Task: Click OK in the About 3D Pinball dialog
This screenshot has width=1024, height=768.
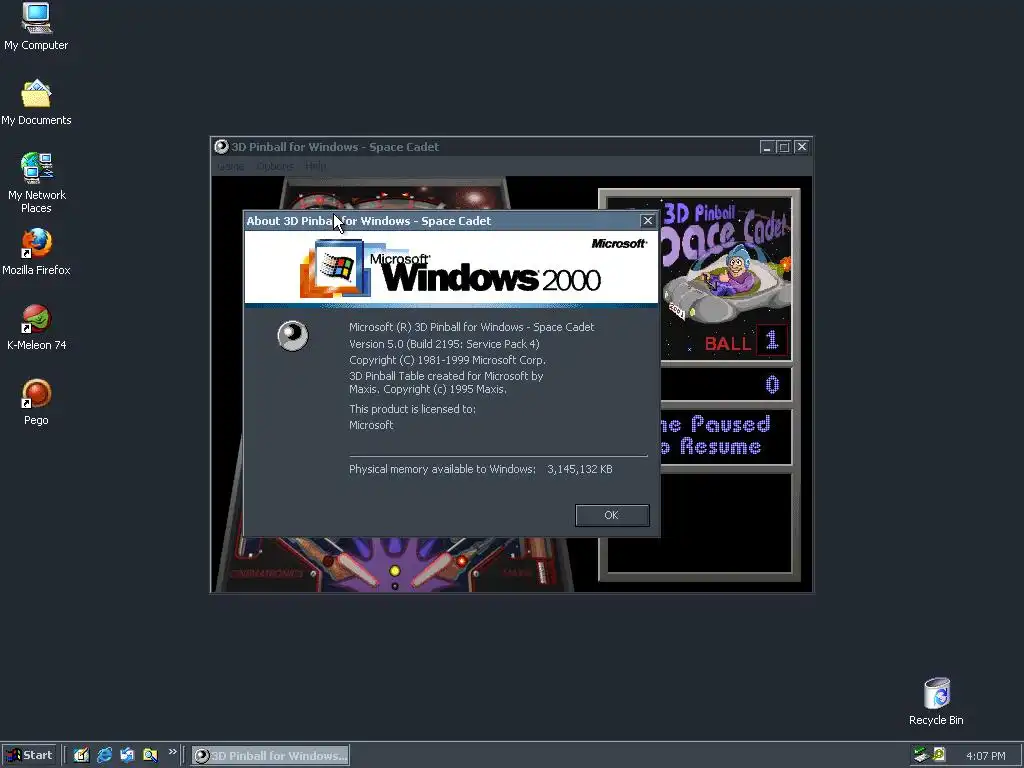Action: click(x=612, y=515)
